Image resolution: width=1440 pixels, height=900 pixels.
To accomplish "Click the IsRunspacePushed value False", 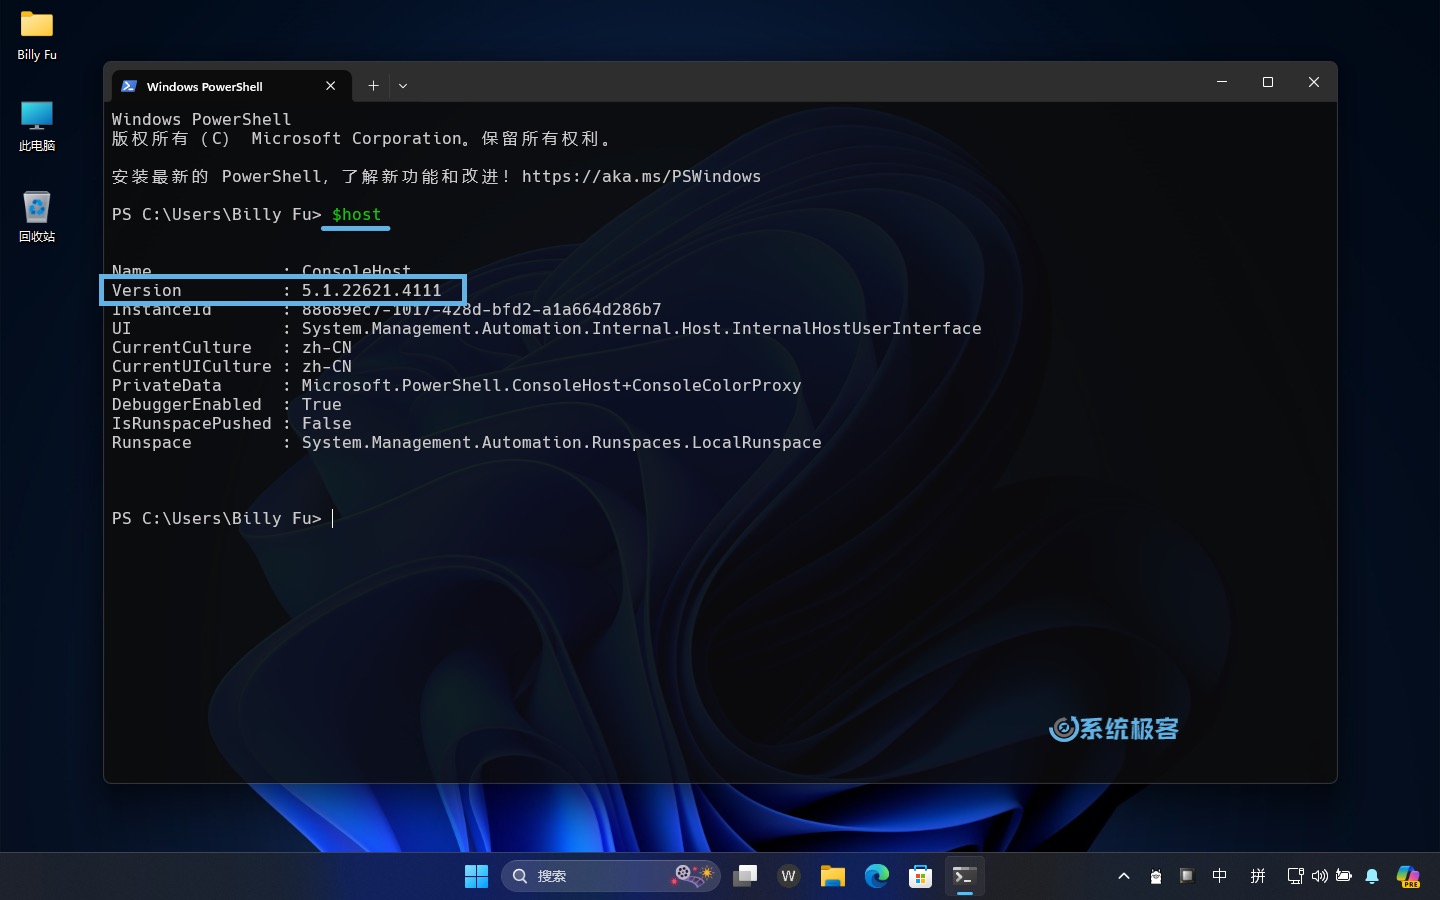I will point(327,424).
